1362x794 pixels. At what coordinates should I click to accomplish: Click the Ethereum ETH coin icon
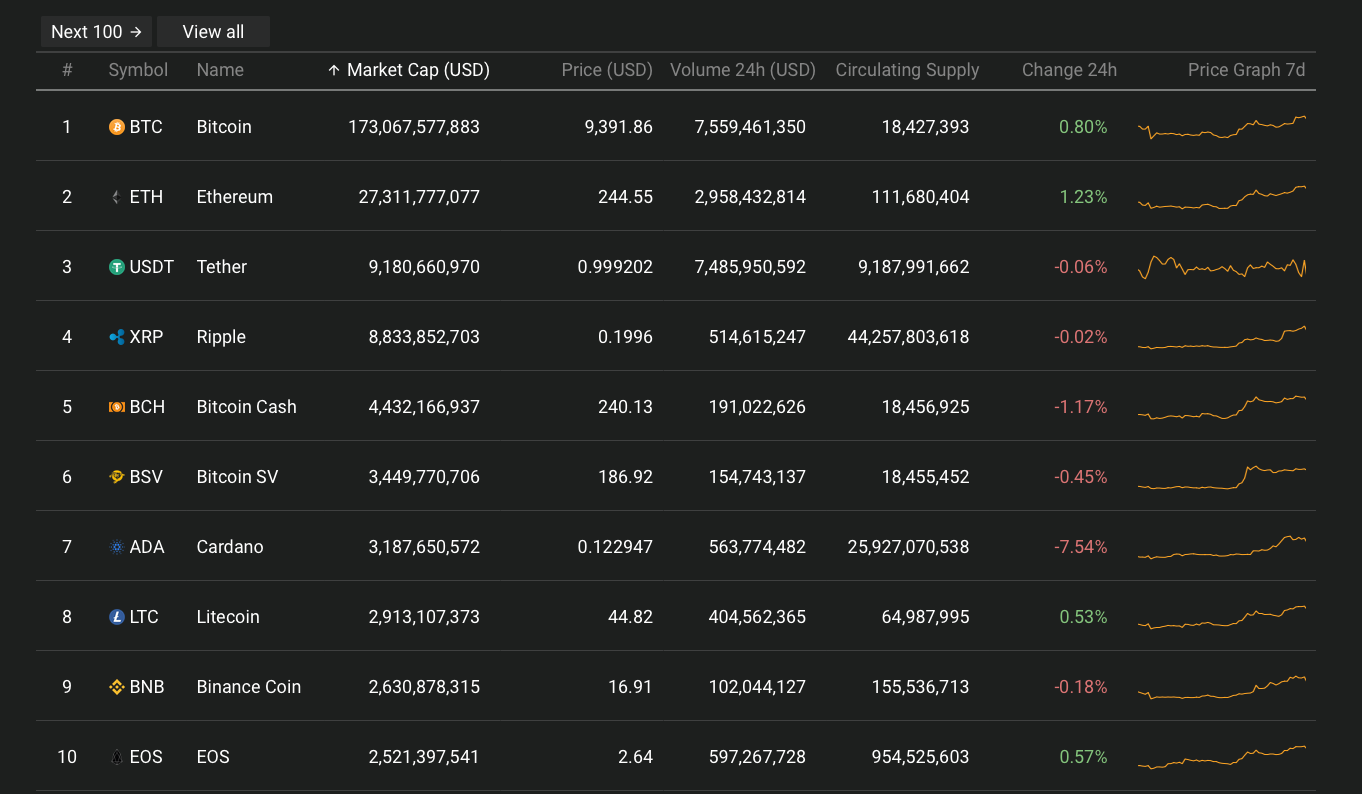[117, 197]
